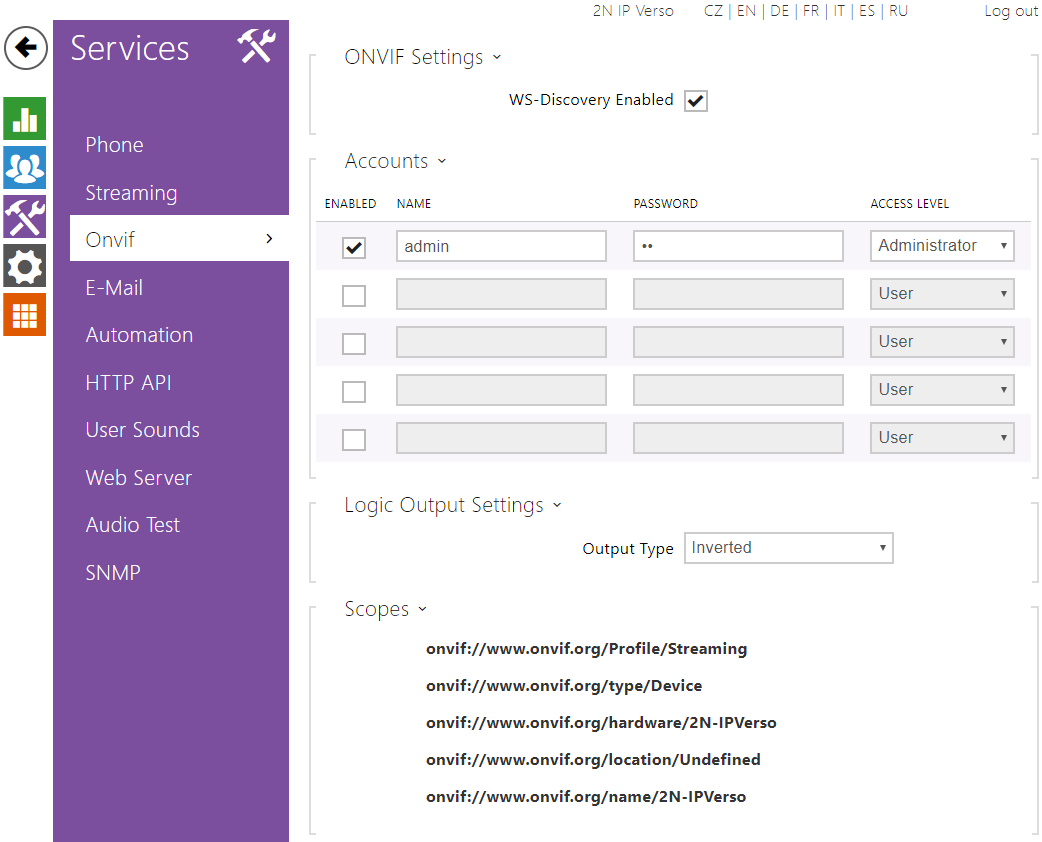Click the Log out link
The width and height of the screenshot is (1042, 842).
pos(1011,11)
